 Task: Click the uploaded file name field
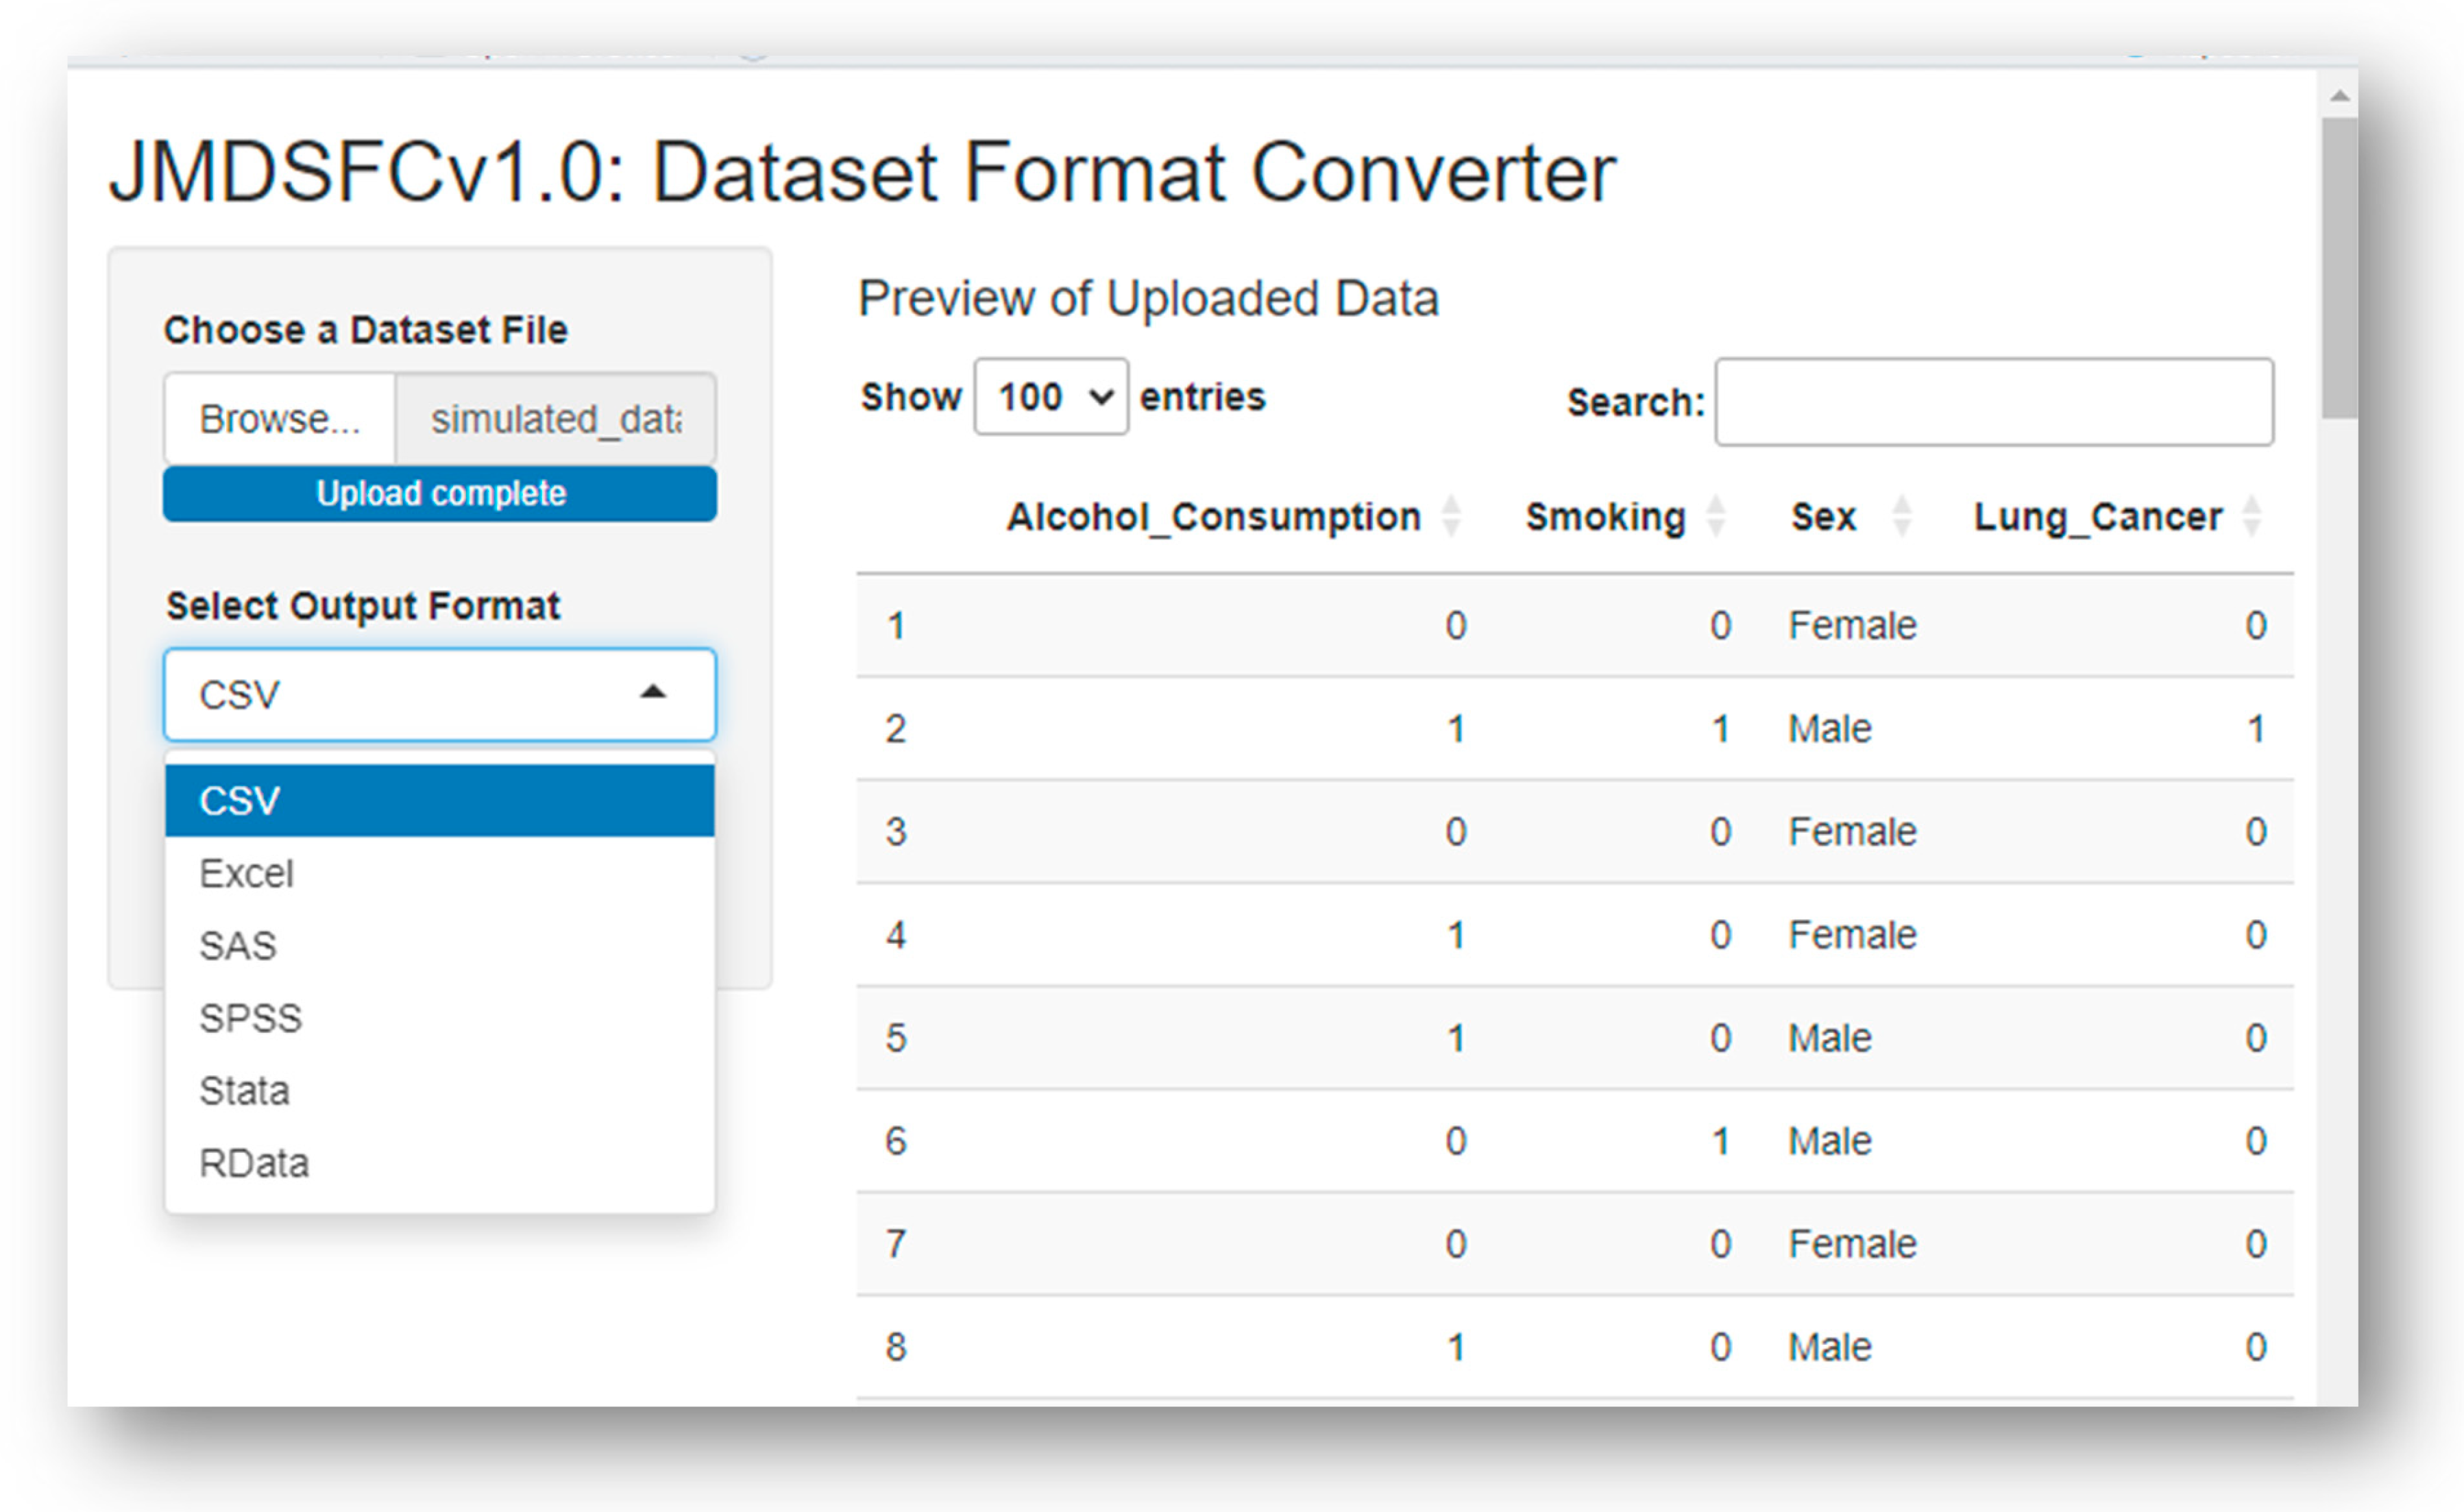pos(556,419)
